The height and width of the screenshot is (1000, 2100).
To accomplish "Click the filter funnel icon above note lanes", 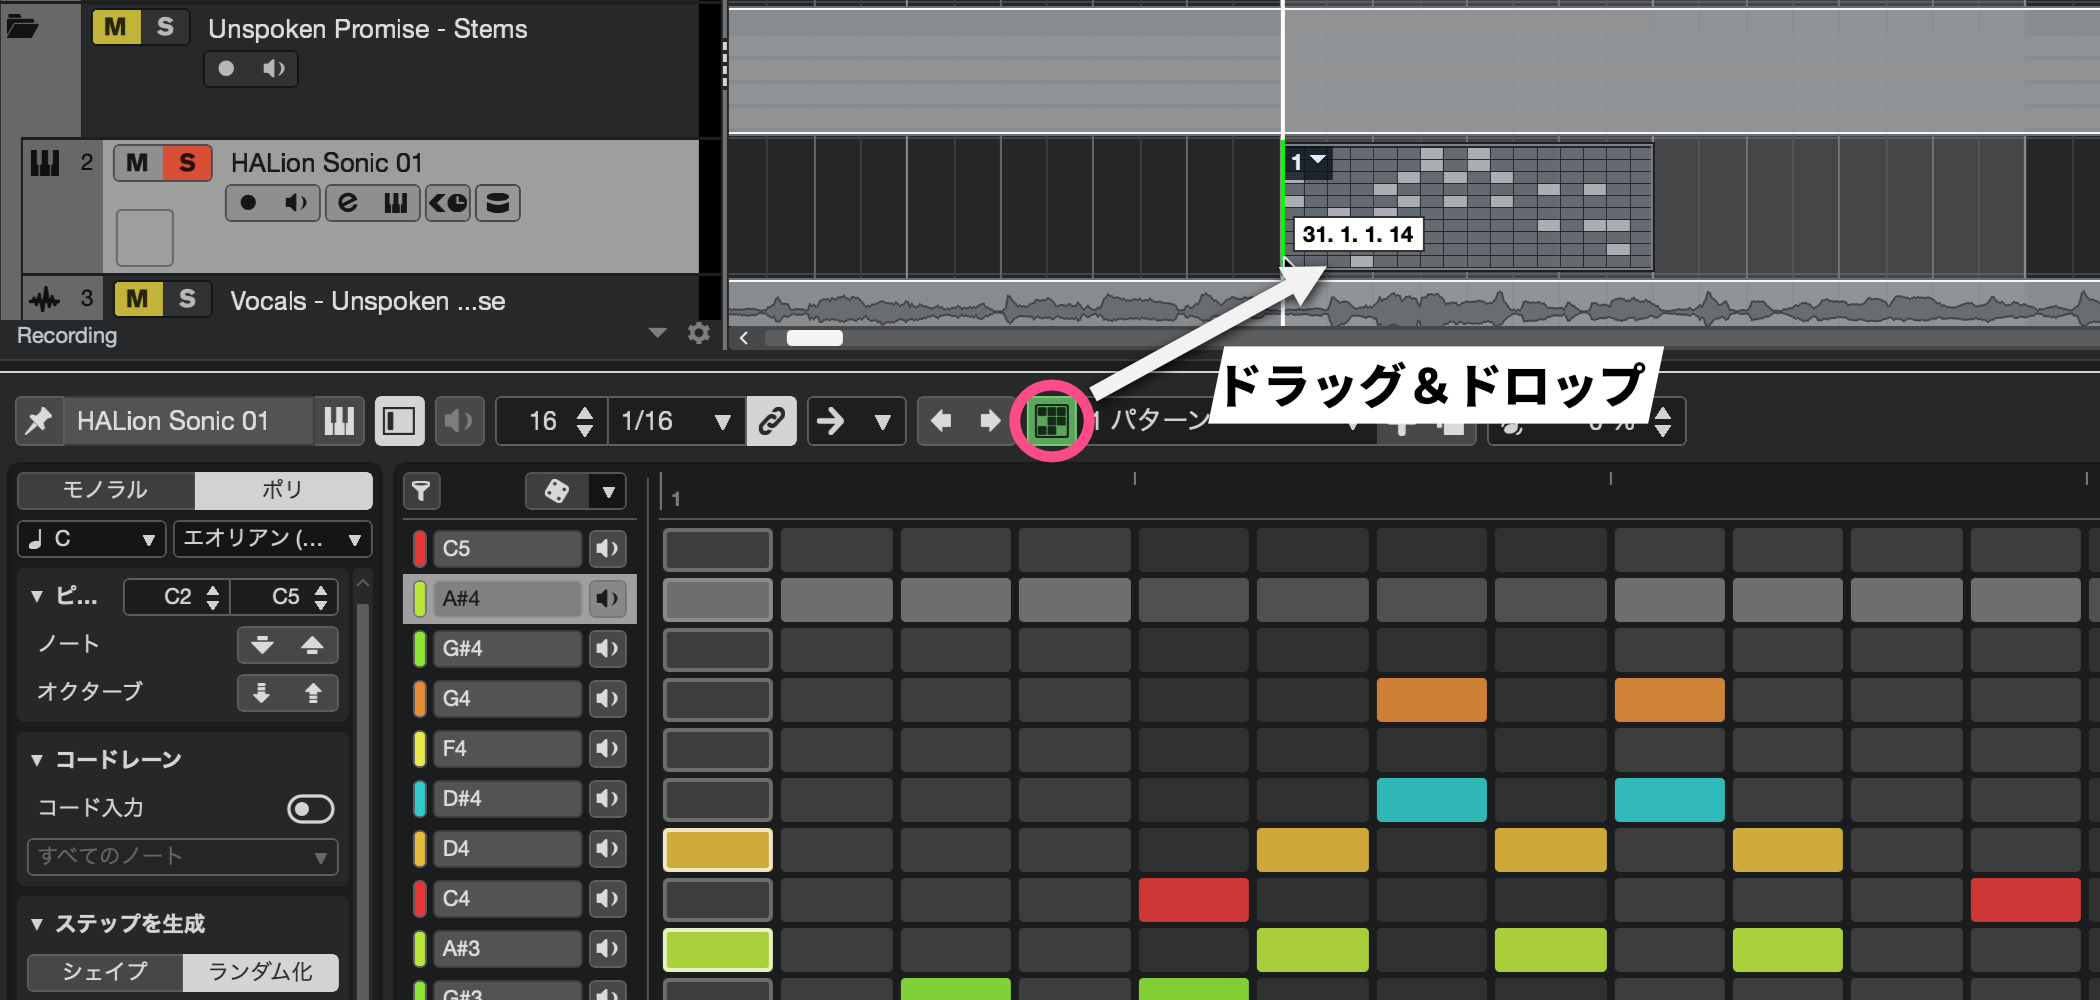I will (421, 491).
